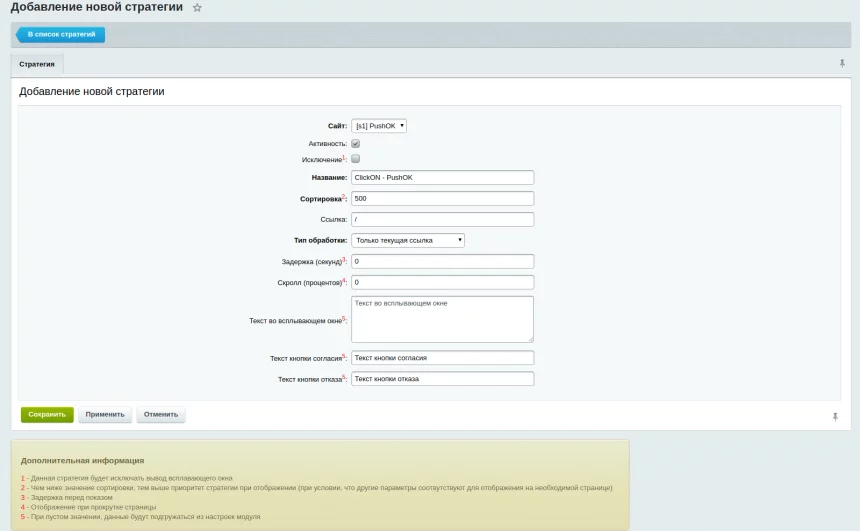The image size is (860, 531).
Task: Click the popup window text area
Action: 442,319
